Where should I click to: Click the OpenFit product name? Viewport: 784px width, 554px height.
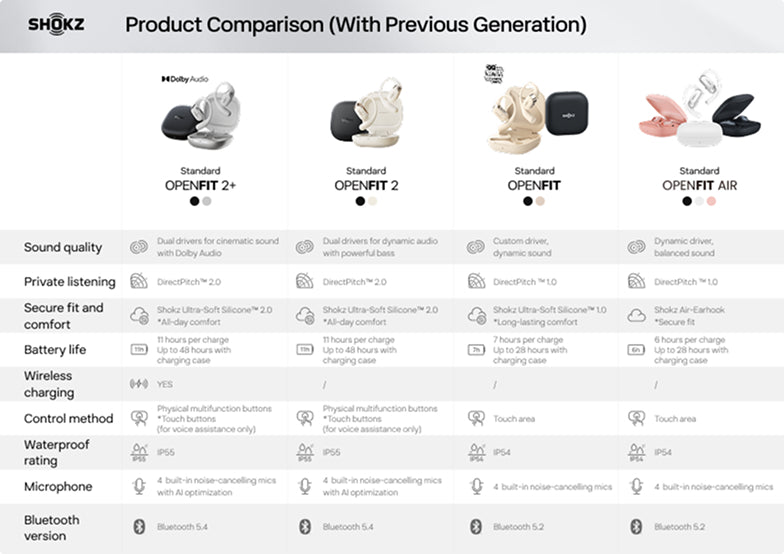point(534,185)
